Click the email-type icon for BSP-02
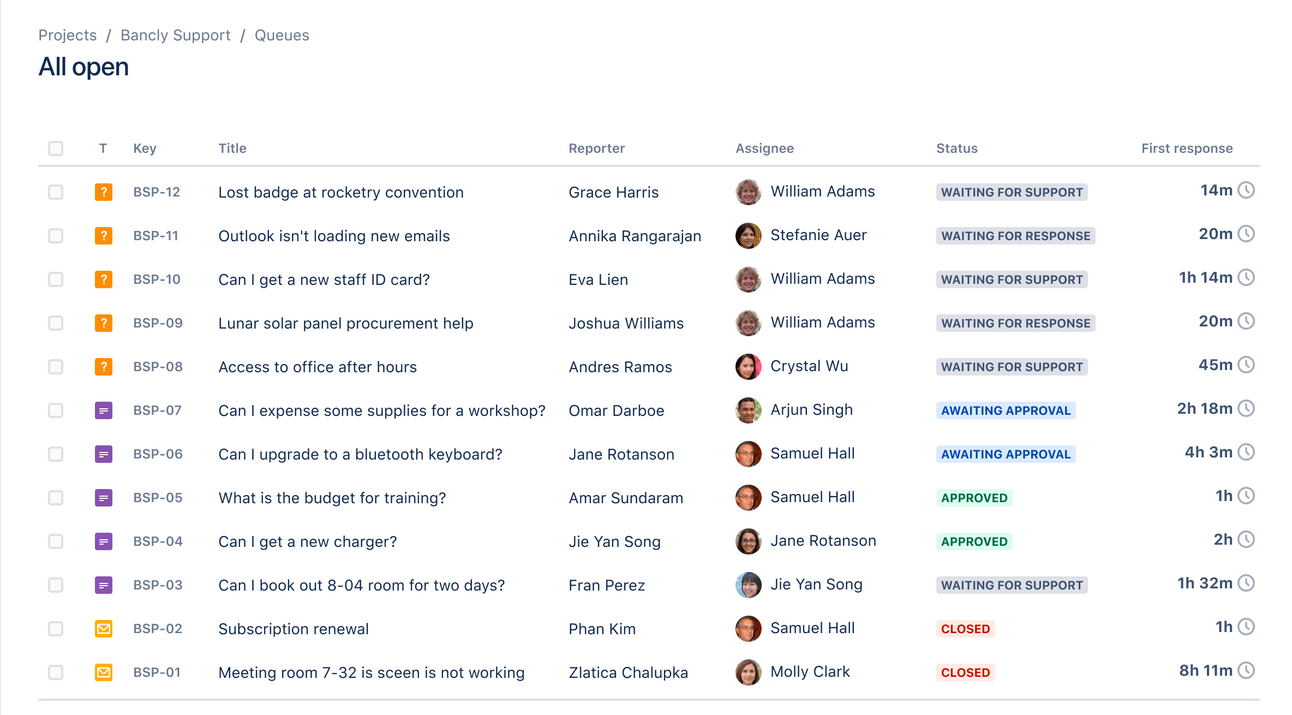Image resolution: width=1292 pixels, height=715 pixels. (103, 629)
